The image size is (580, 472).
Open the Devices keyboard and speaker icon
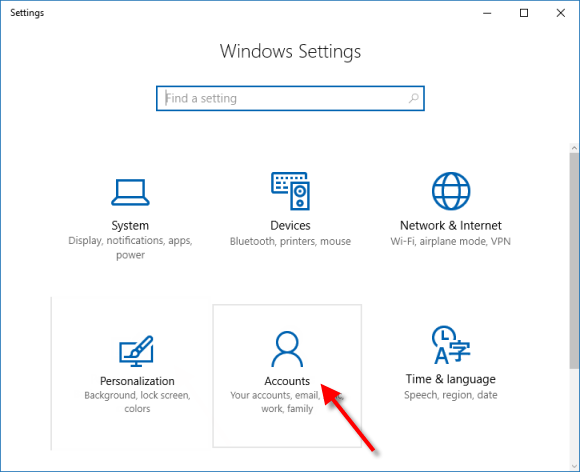click(290, 191)
